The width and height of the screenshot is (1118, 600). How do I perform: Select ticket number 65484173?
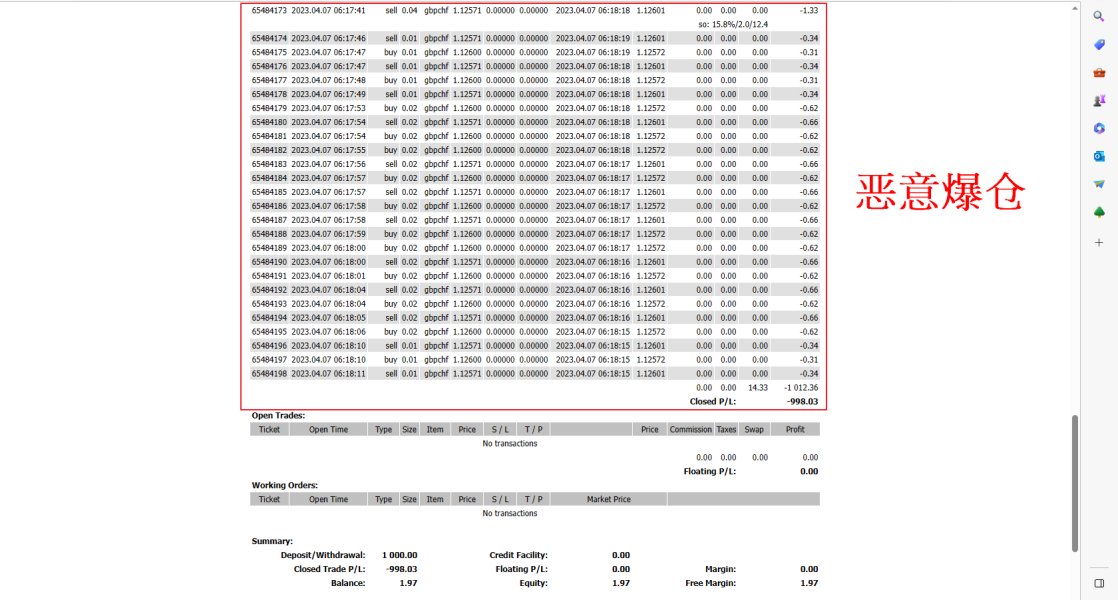click(269, 11)
